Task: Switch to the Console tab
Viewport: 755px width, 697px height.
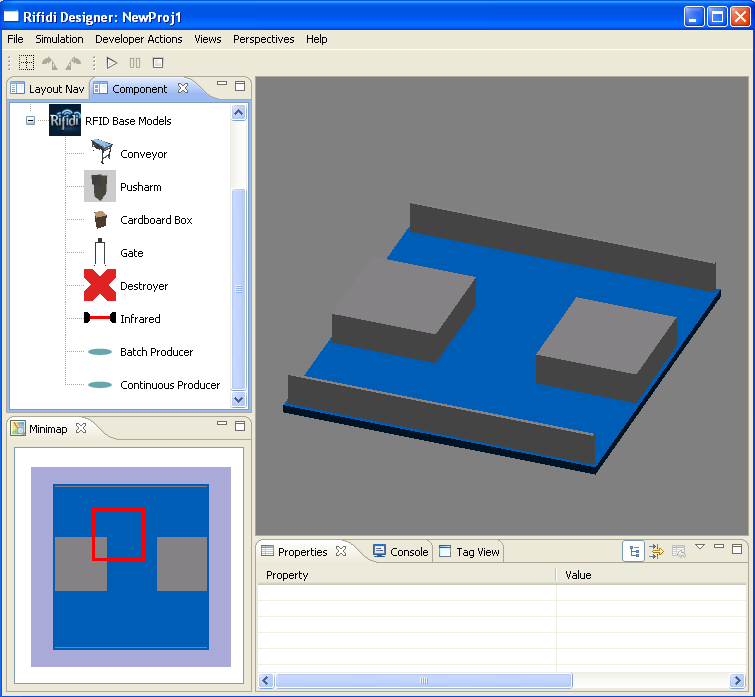Action: pos(401,552)
